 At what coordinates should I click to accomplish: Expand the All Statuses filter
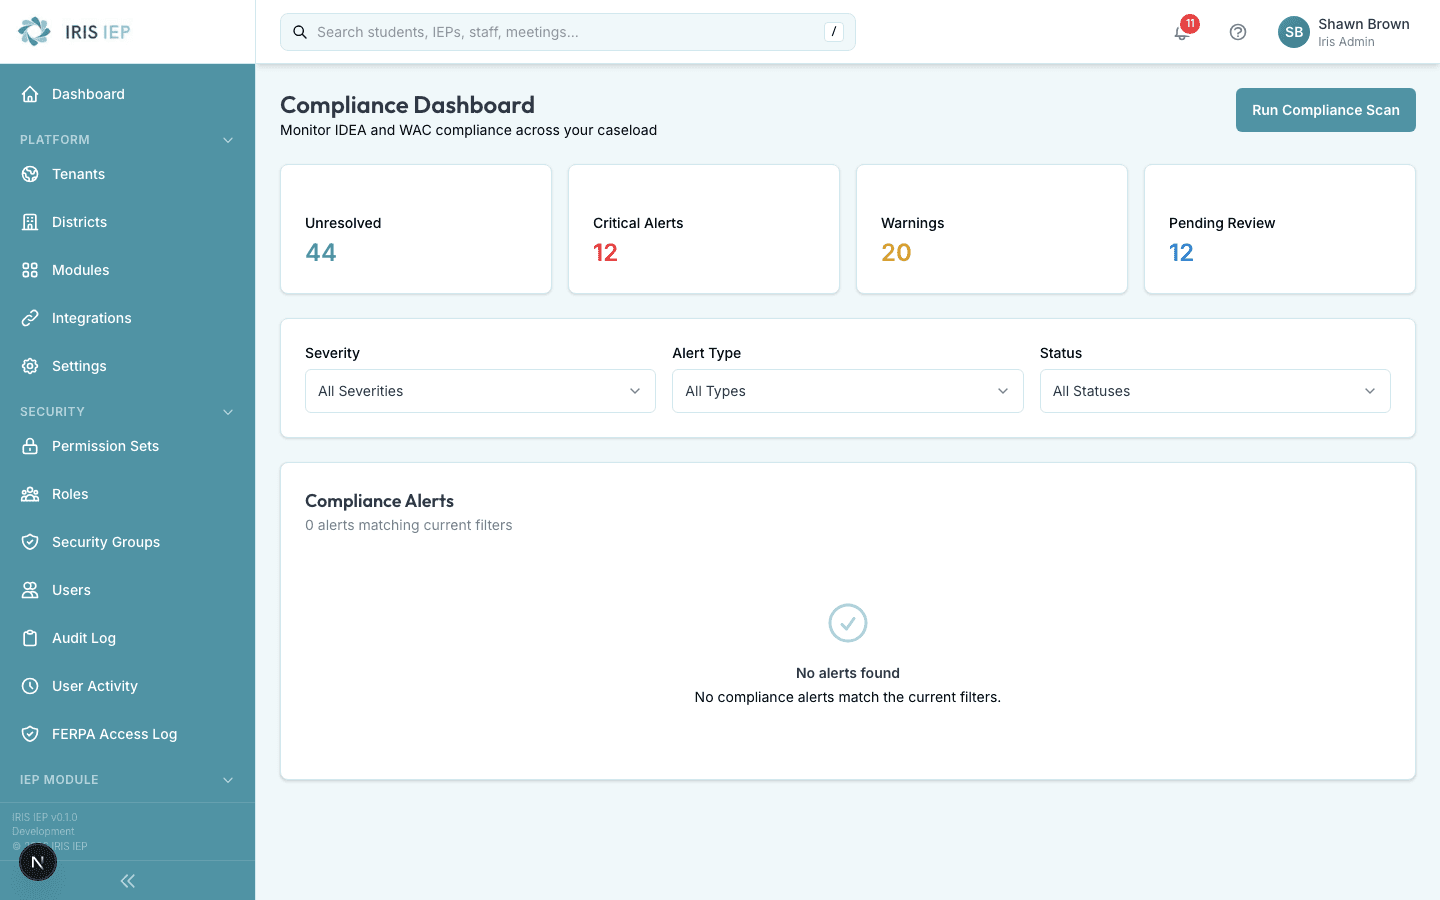click(x=1214, y=391)
